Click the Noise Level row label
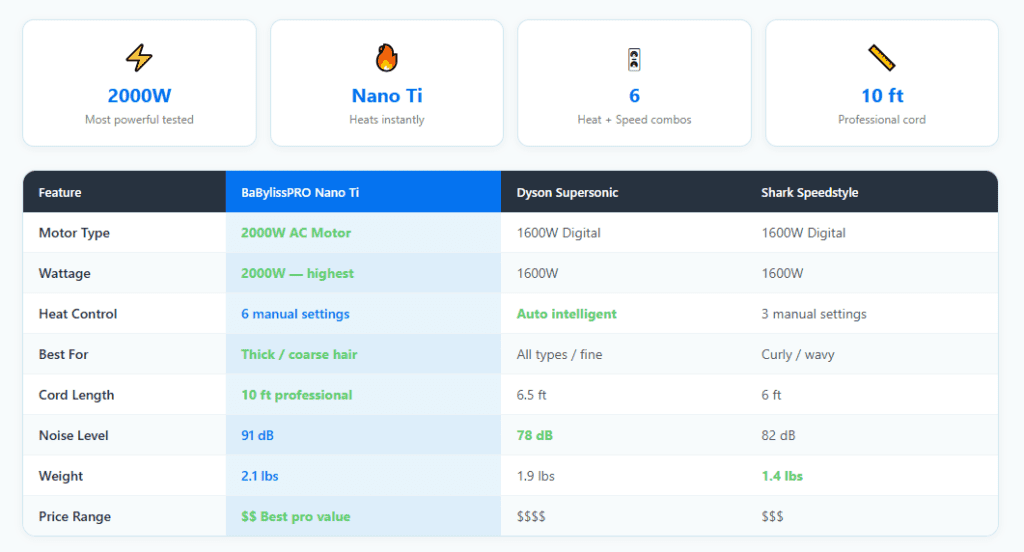The width and height of the screenshot is (1024, 552). 73,435
